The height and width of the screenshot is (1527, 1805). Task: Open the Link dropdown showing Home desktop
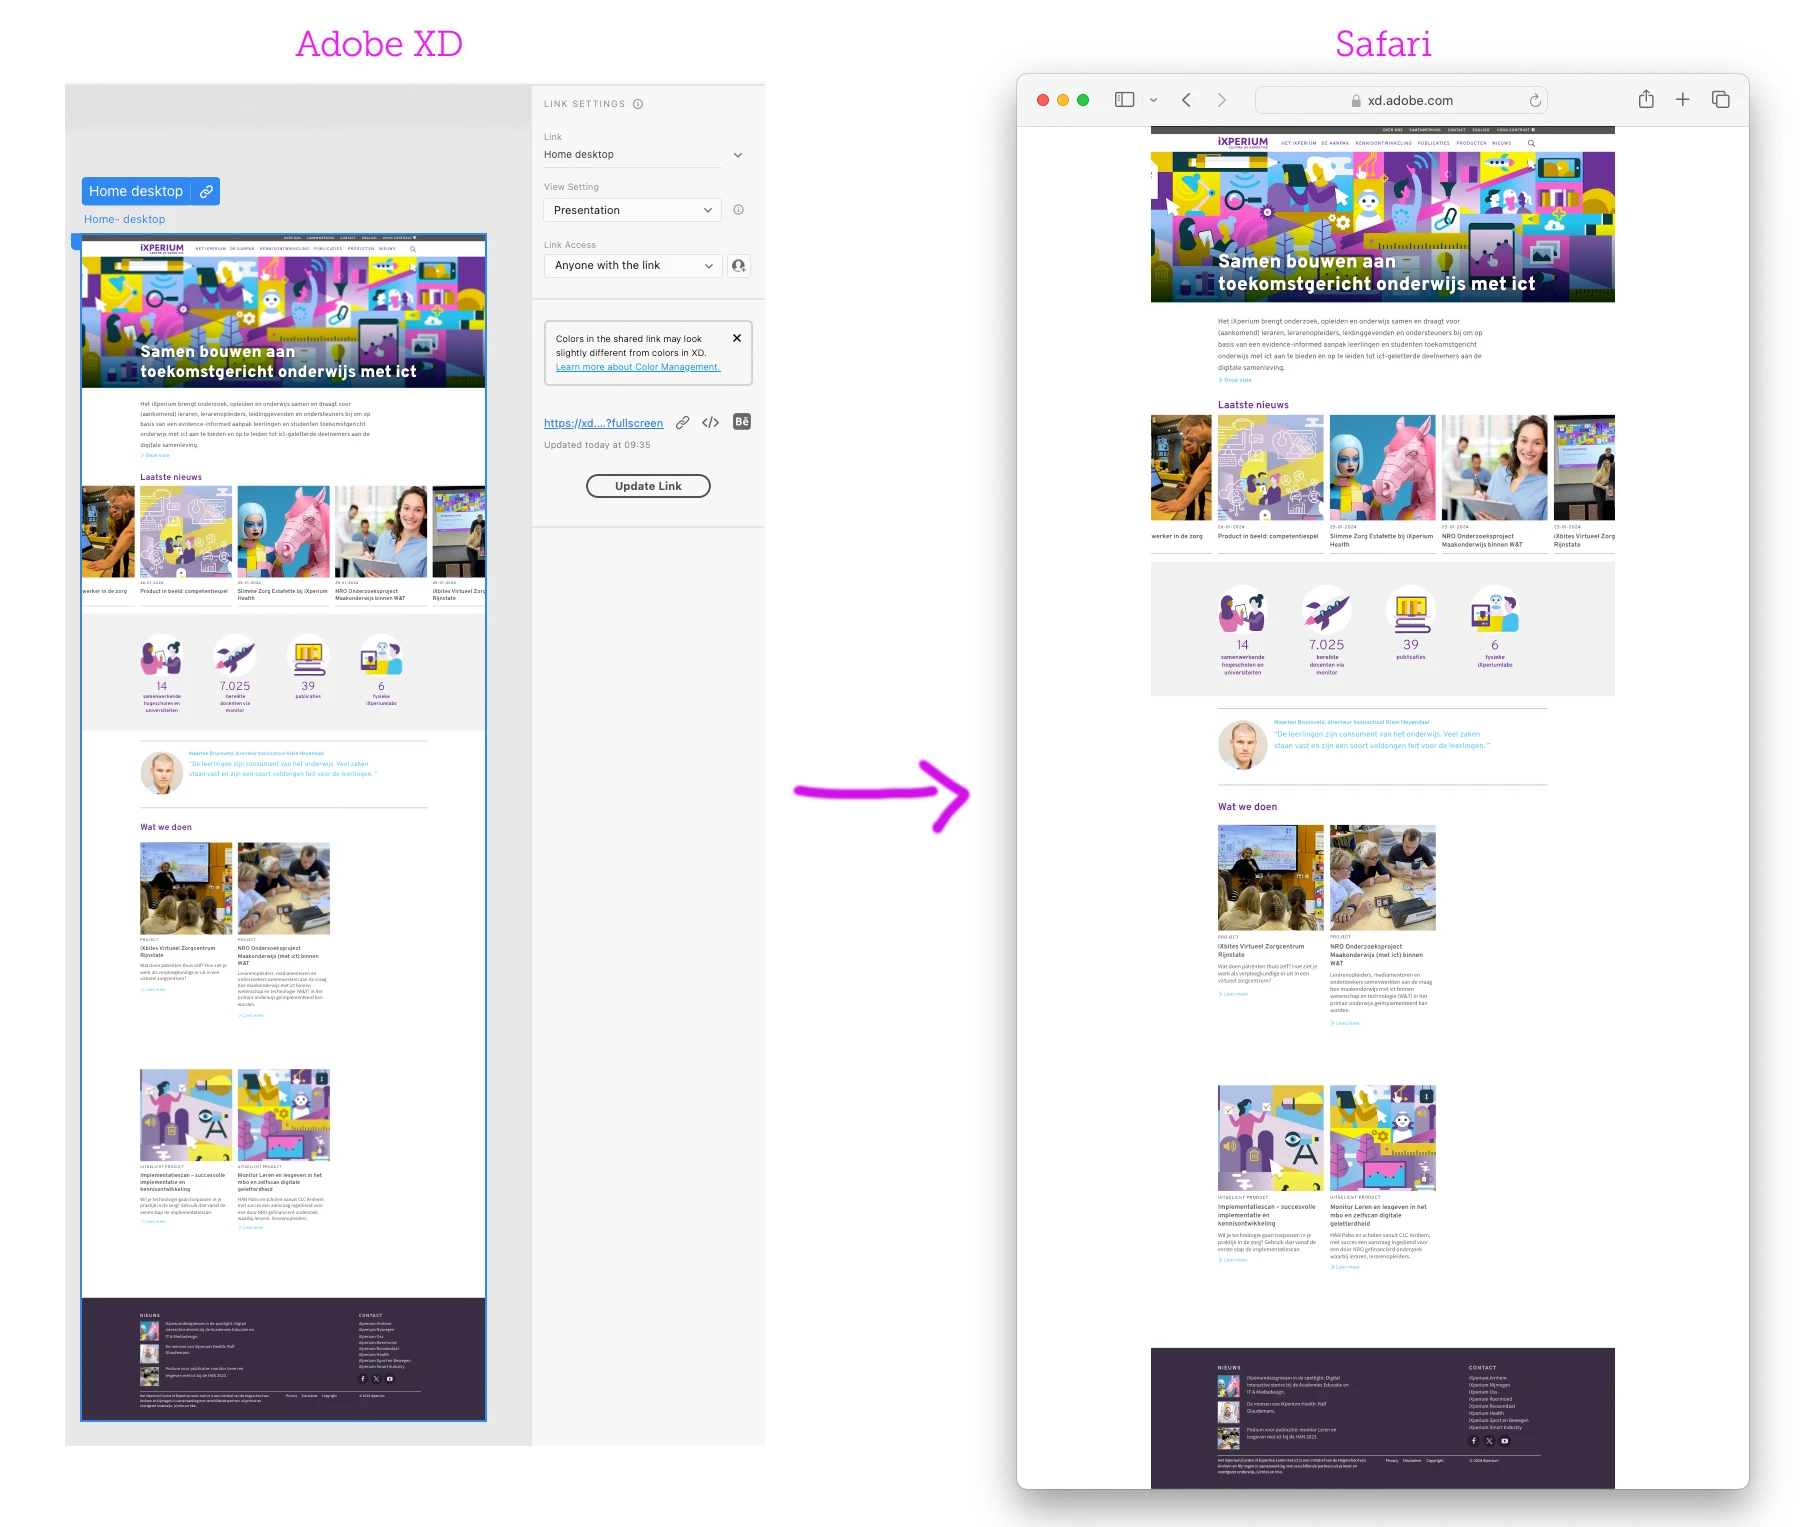coord(643,155)
